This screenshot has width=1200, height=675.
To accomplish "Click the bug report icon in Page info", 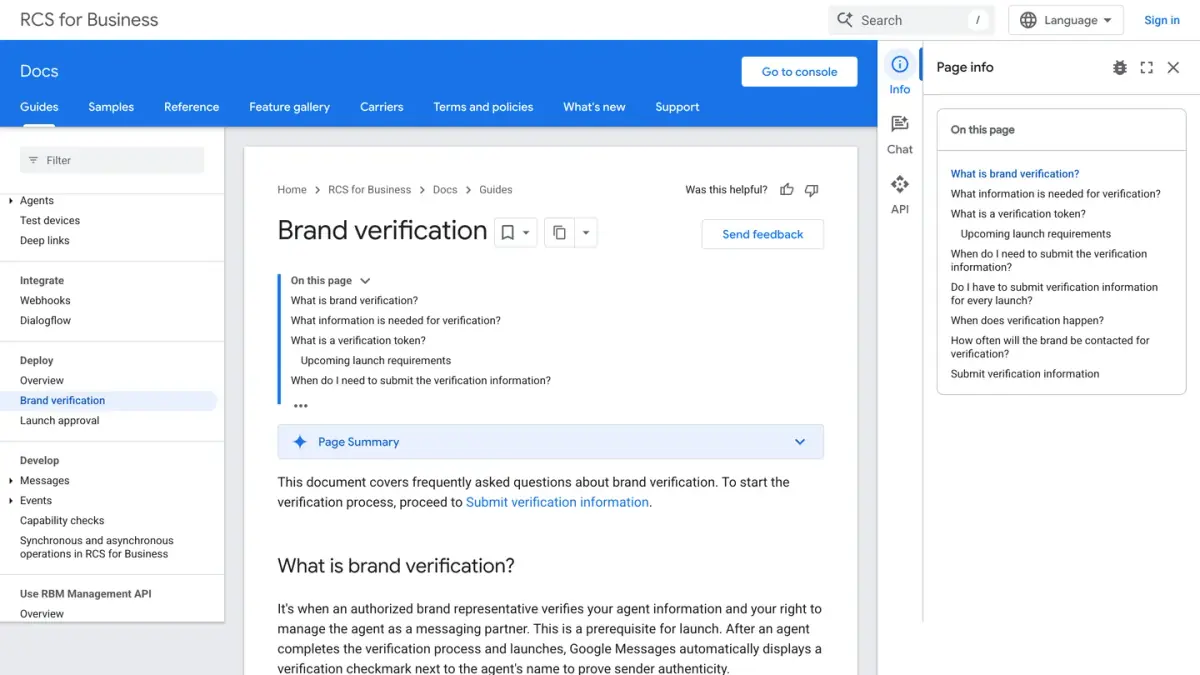I will [x=1120, y=67].
